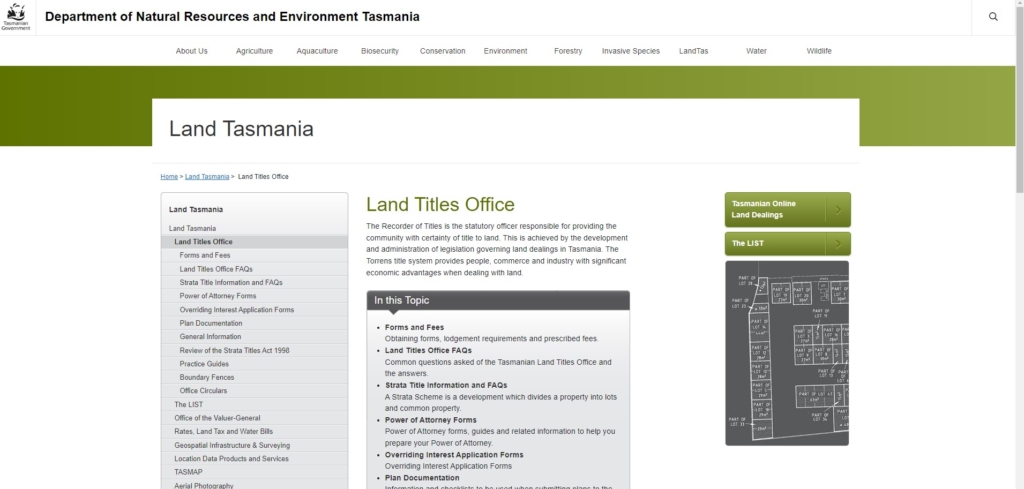The width and height of the screenshot is (1024, 489).
Task: Click arrow on The LIST green button
Action: pyautogui.click(x=838, y=244)
